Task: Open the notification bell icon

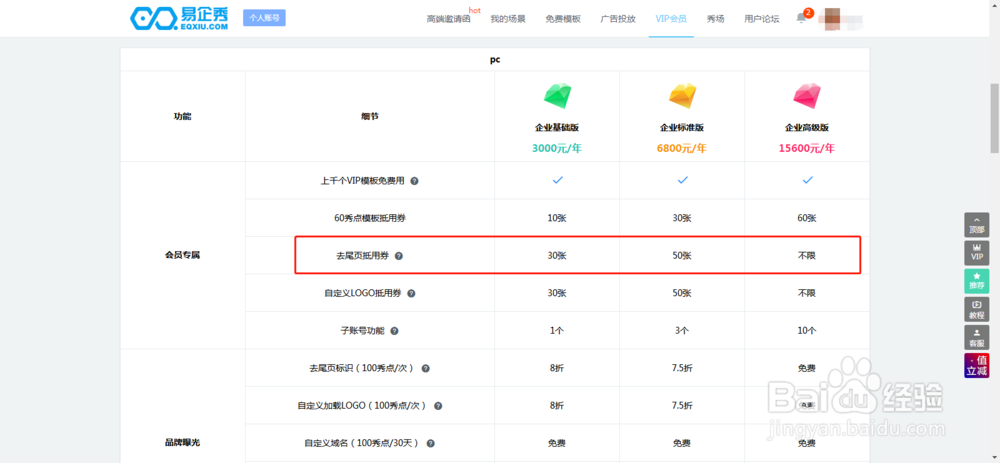Action: [x=801, y=18]
